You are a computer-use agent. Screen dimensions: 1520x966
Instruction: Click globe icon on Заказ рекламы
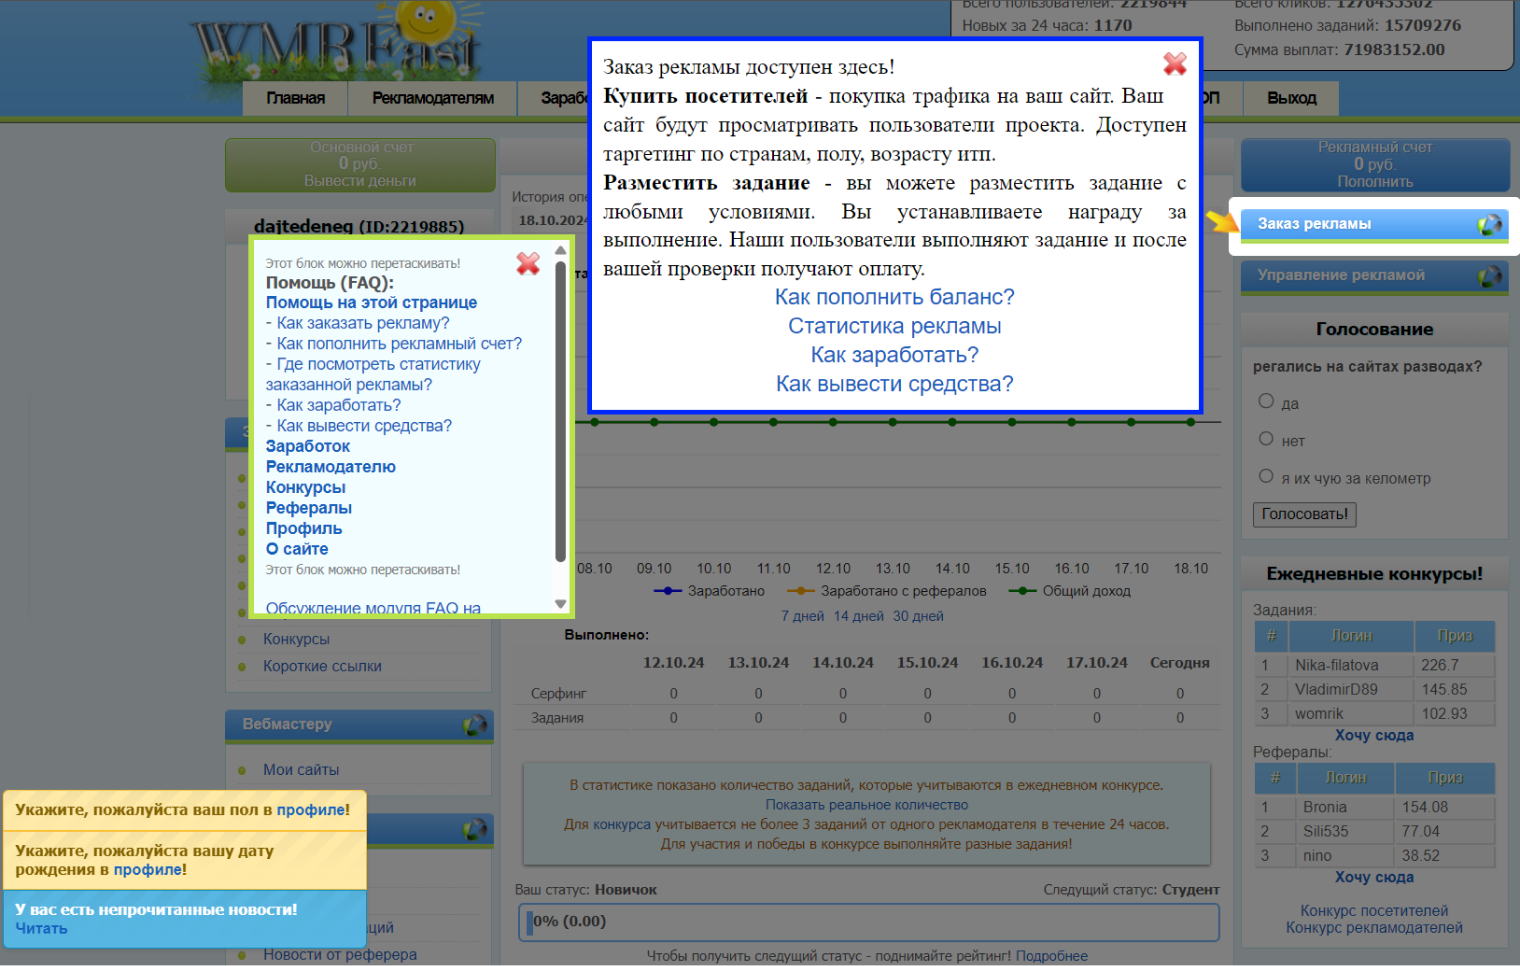point(1489,225)
